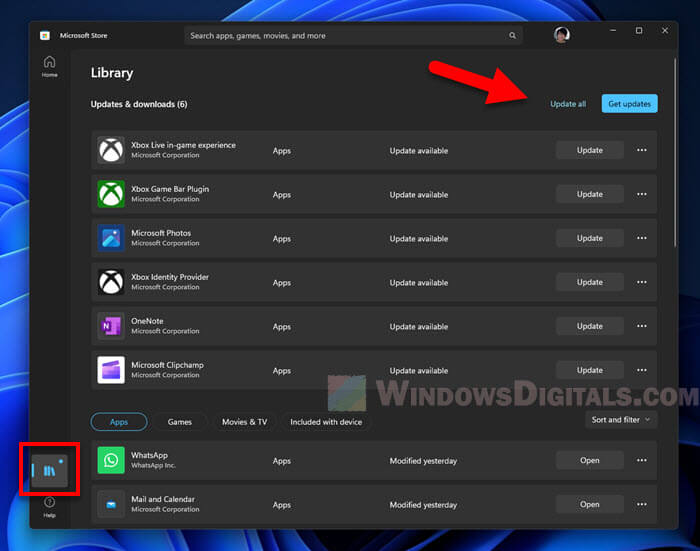Click the Xbox Live in-game experience title
The height and width of the screenshot is (551, 700).
point(183,145)
